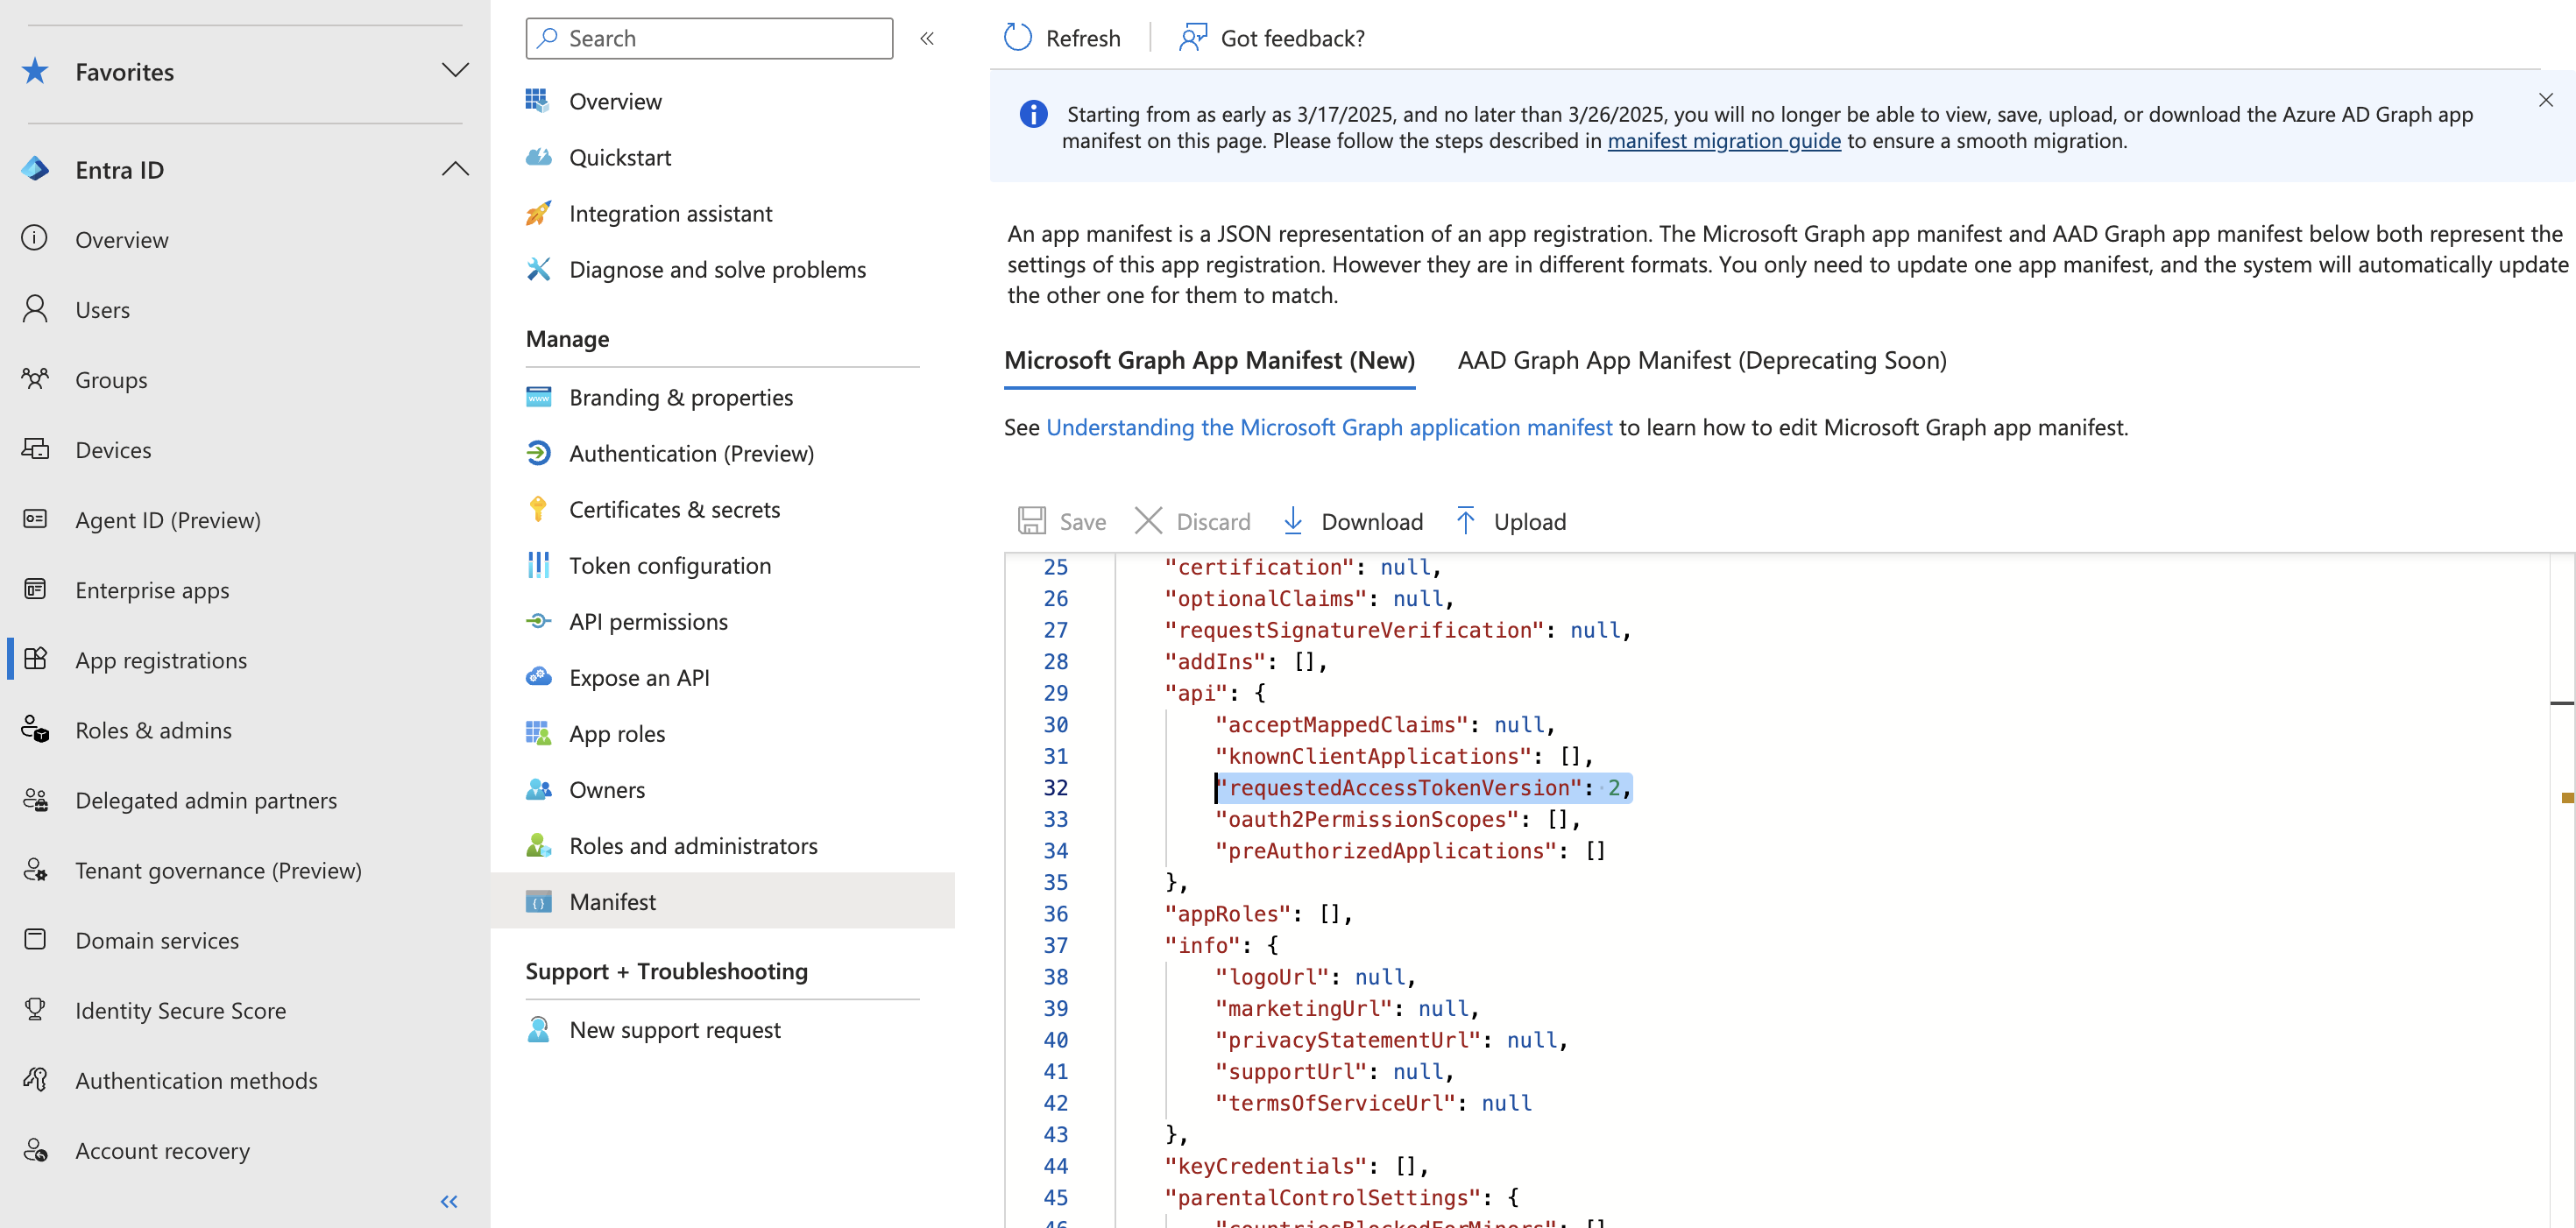Open Token configuration
This screenshot has width=2576, height=1228.
670,565
